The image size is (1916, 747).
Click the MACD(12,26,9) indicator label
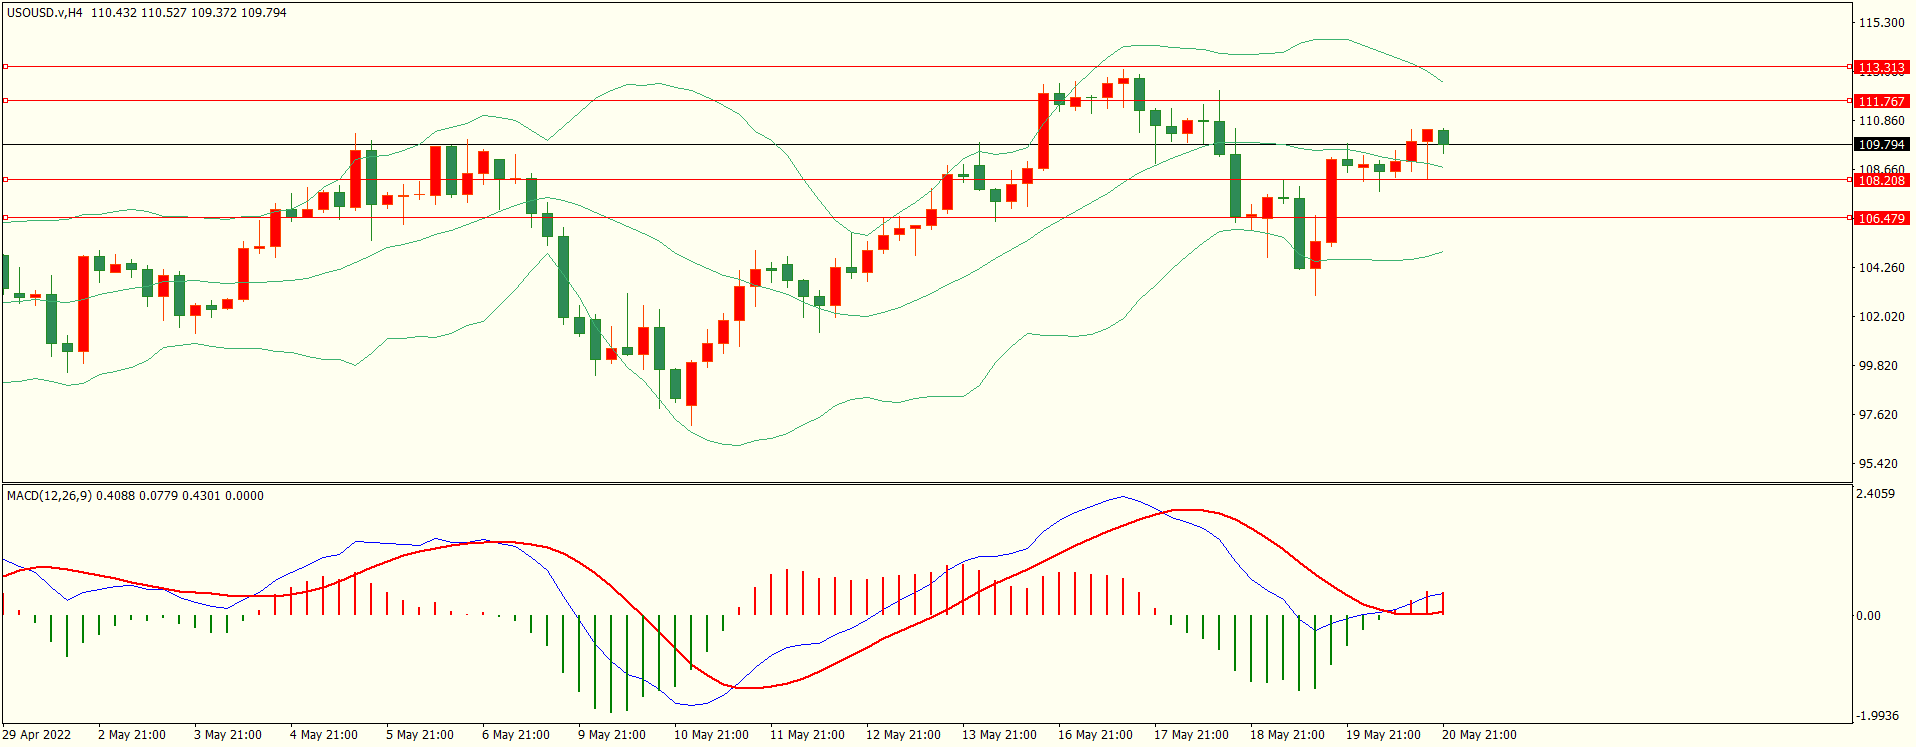(x=50, y=496)
